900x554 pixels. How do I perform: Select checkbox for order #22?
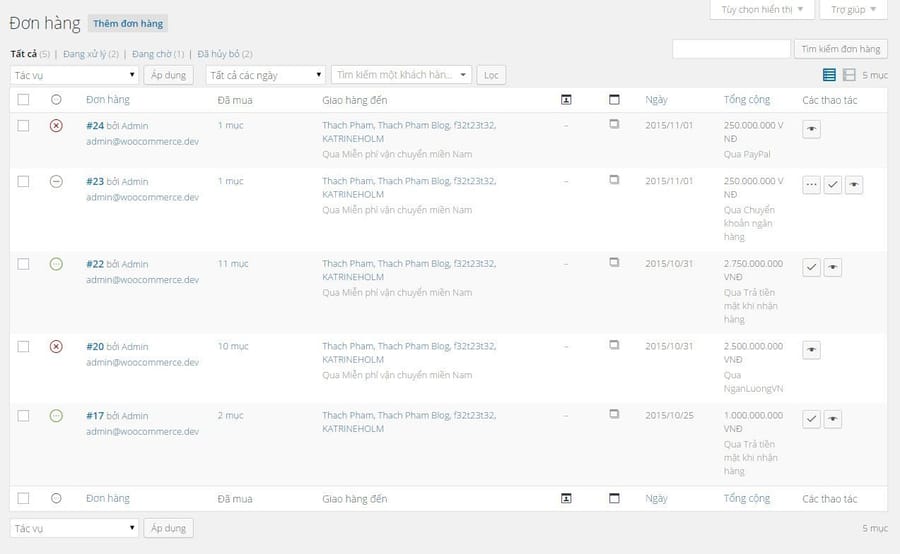23,264
